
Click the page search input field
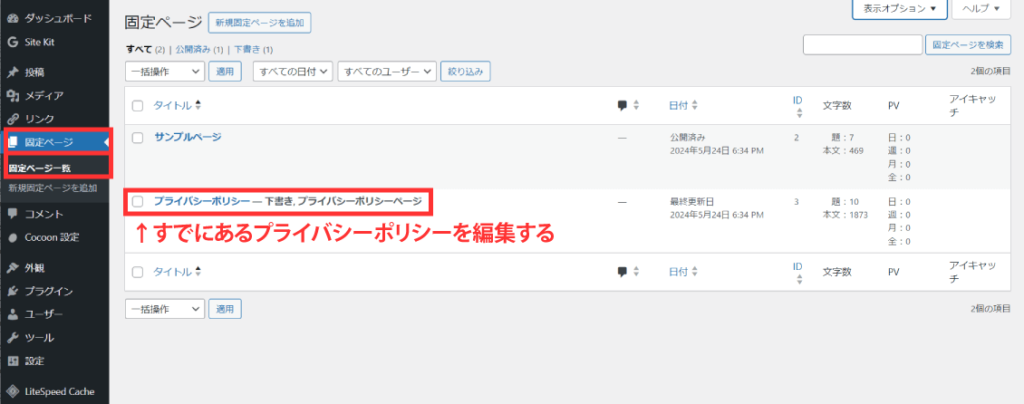coord(862,45)
